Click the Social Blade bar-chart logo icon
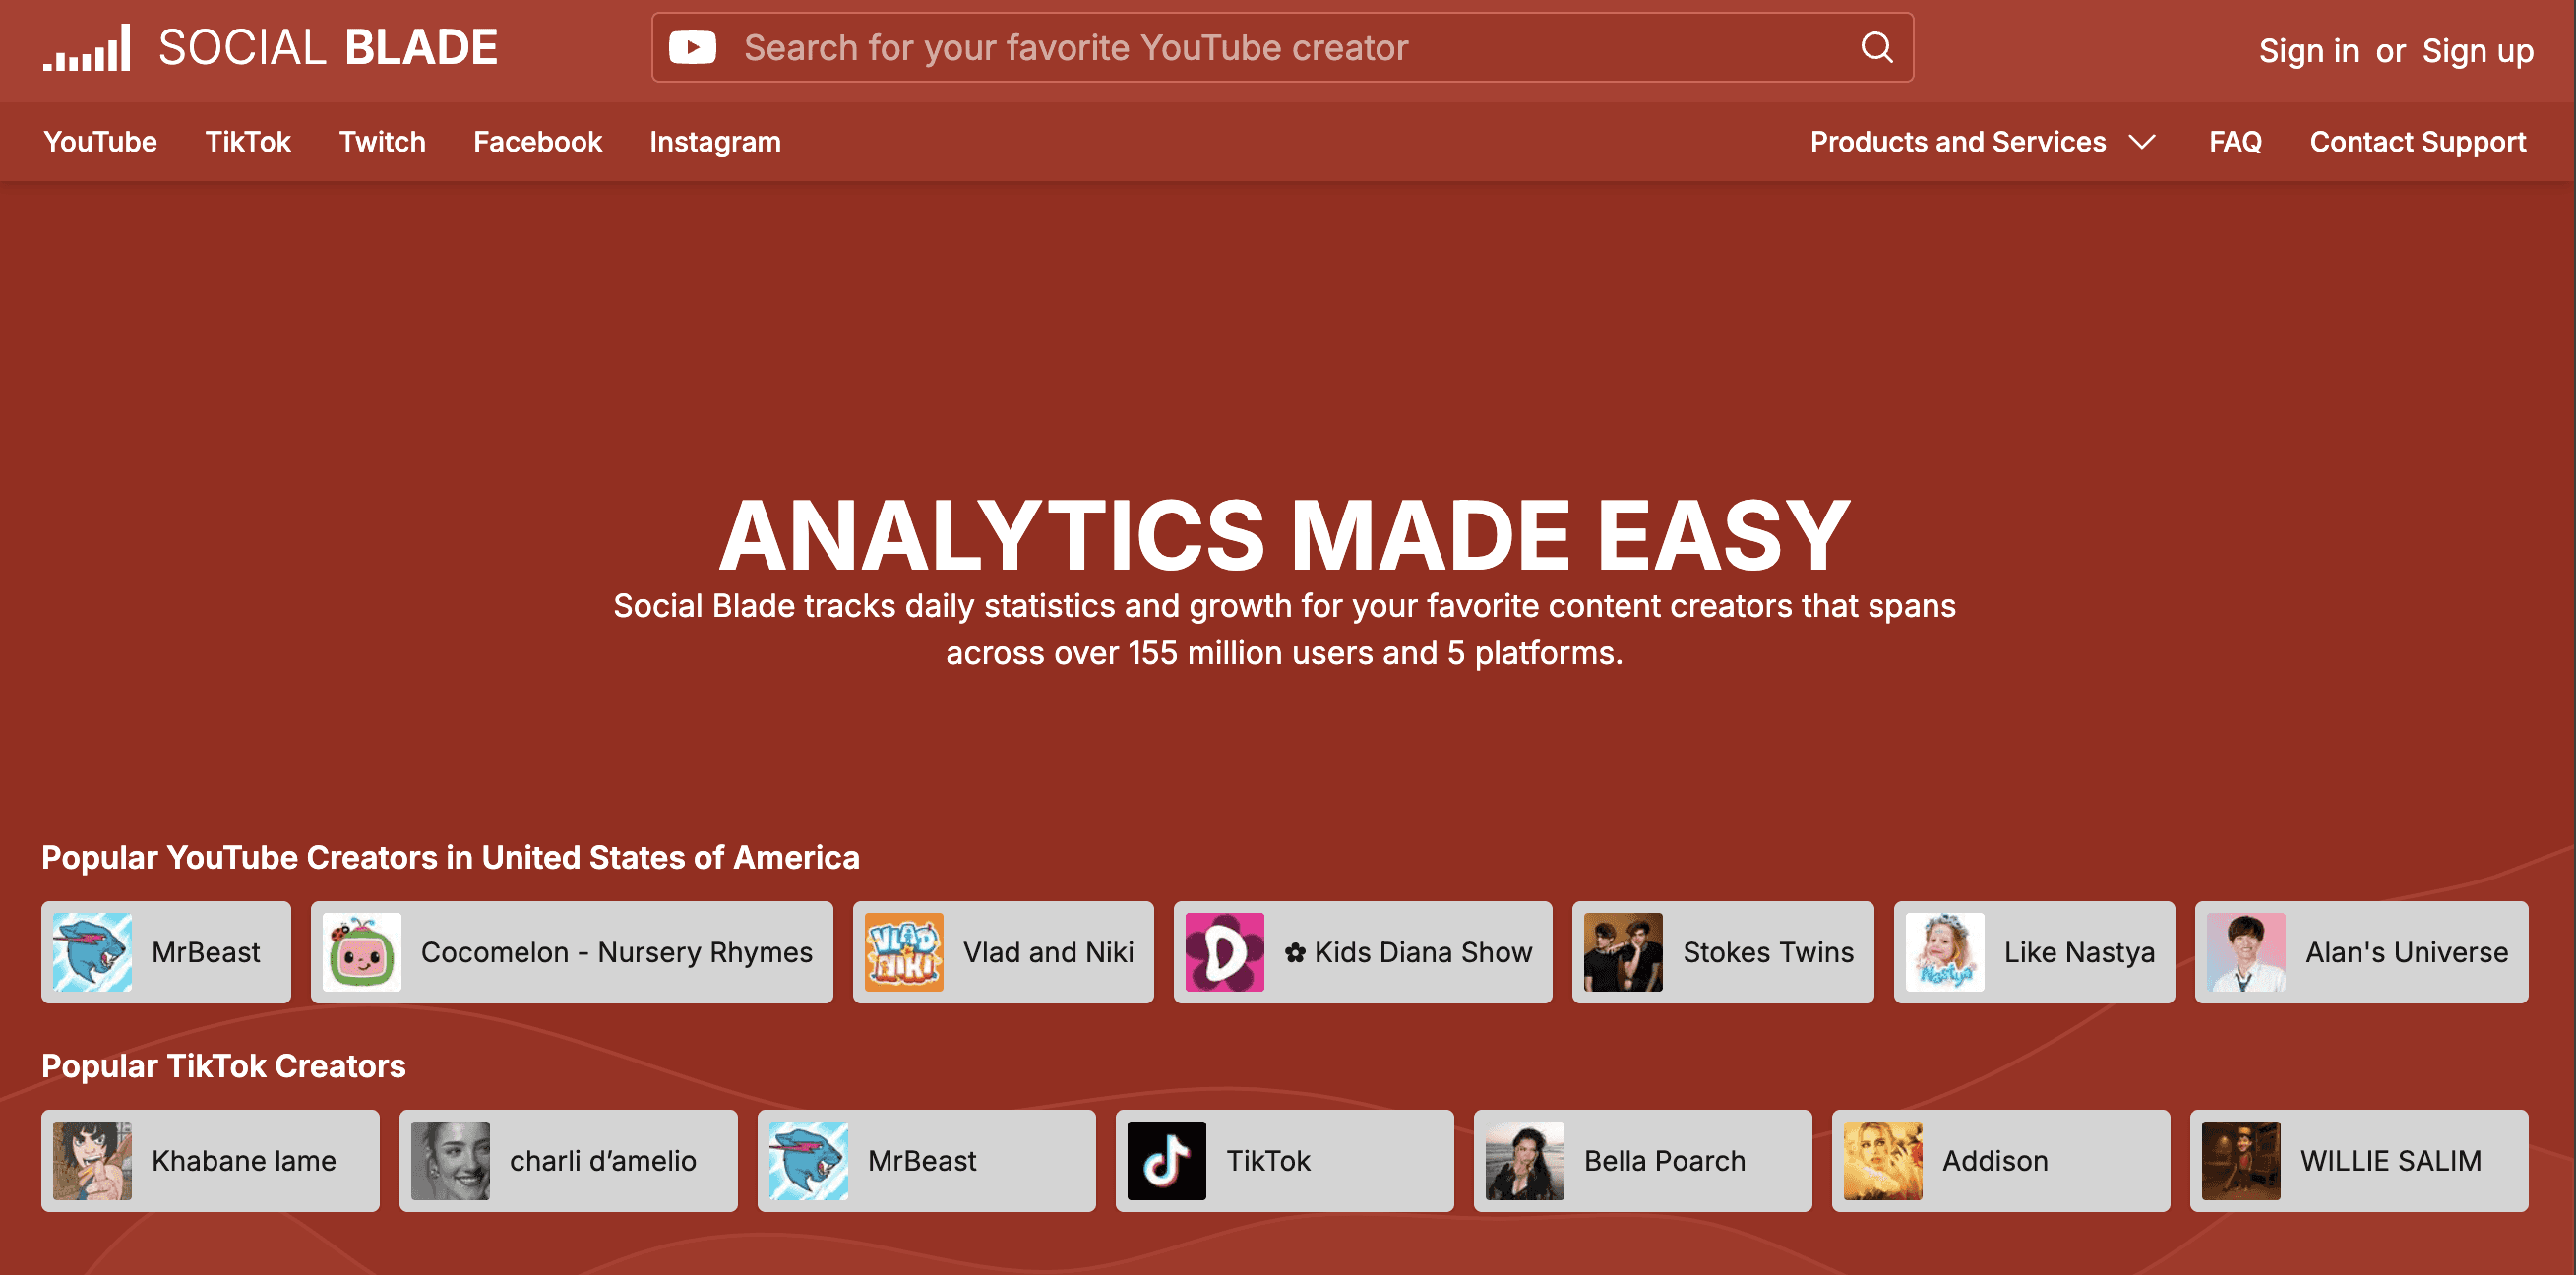The height and width of the screenshot is (1275, 2576). [x=87, y=48]
